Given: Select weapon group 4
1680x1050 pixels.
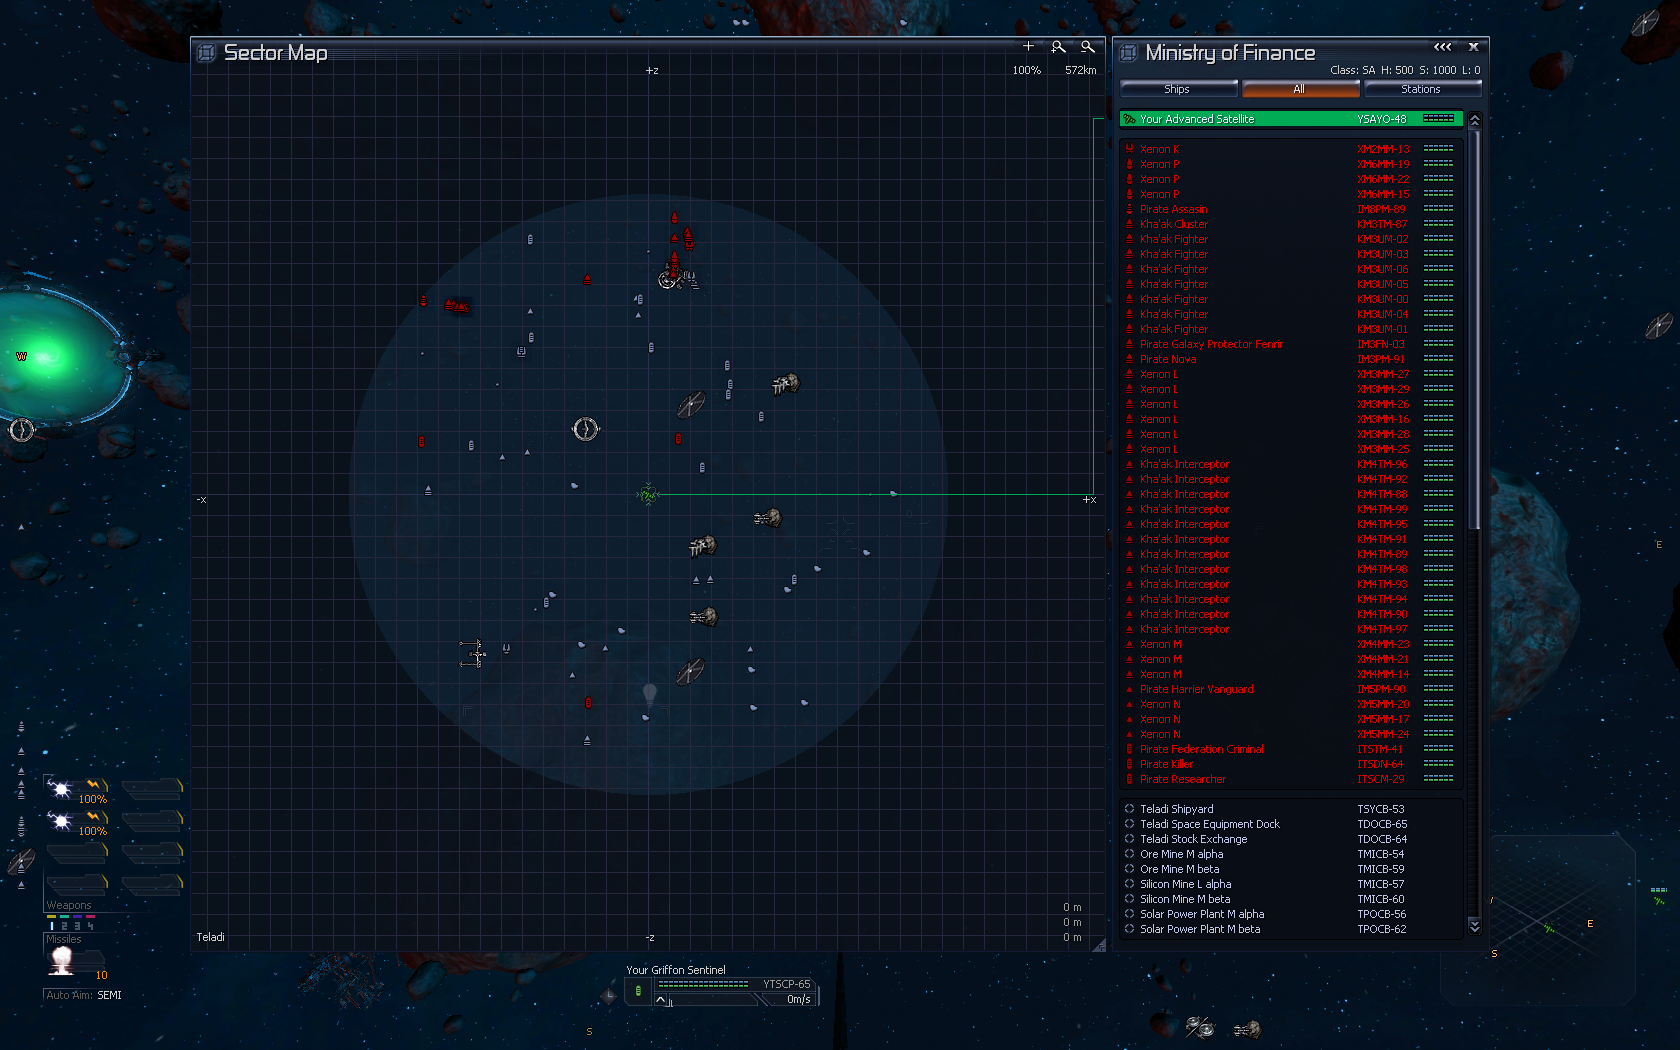Looking at the screenshot, I should 90,926.
